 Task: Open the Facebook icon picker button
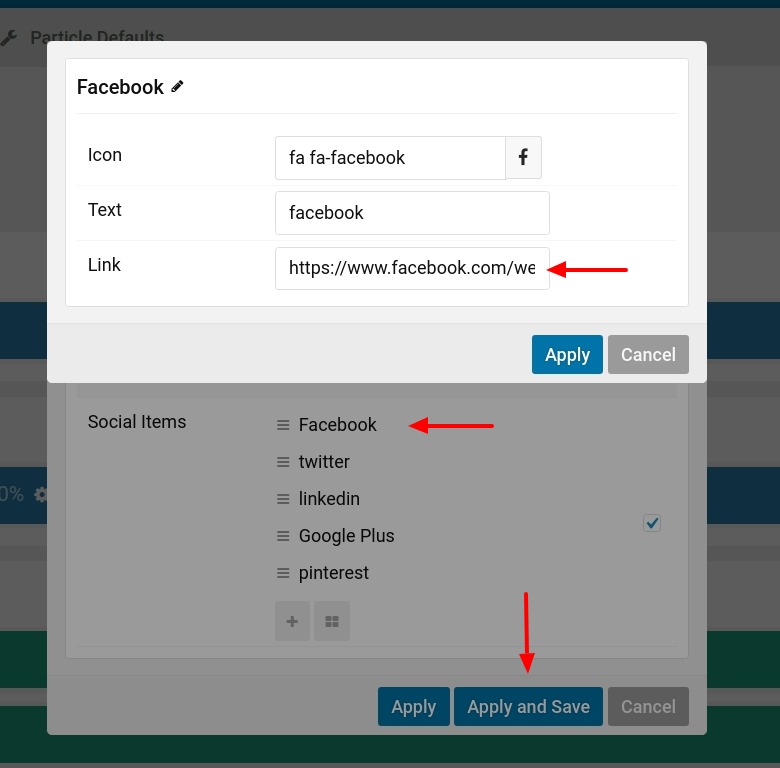tap(523, 157)
